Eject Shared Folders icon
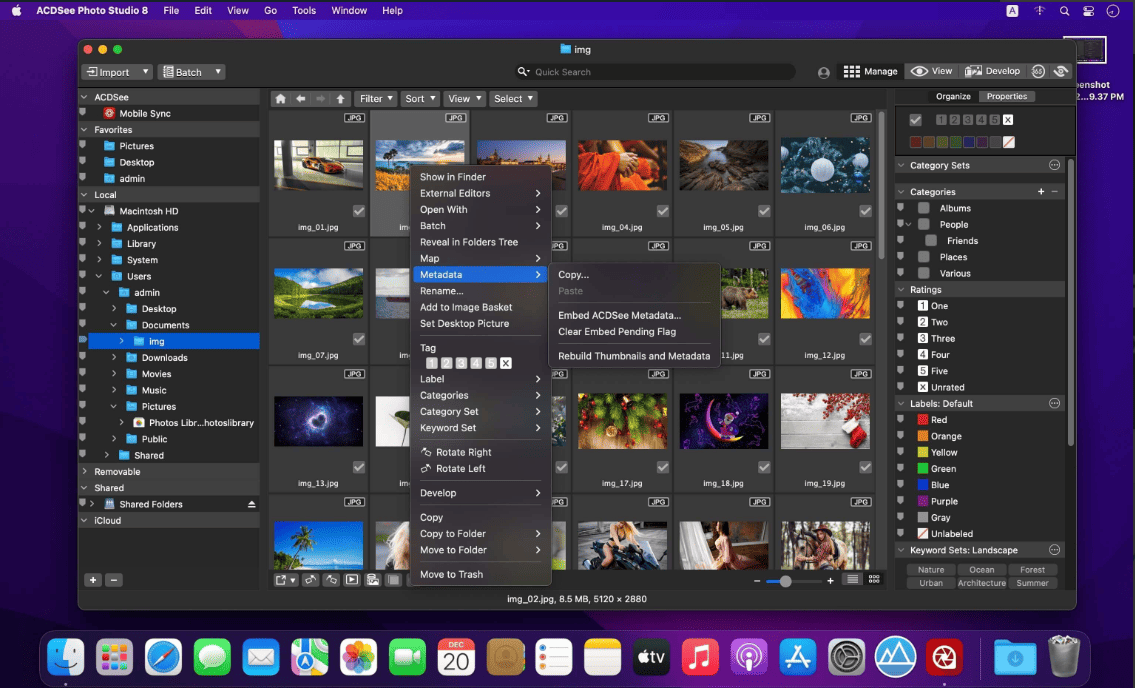The height and width of the screenshot is (688, 1135). point(251,504)
